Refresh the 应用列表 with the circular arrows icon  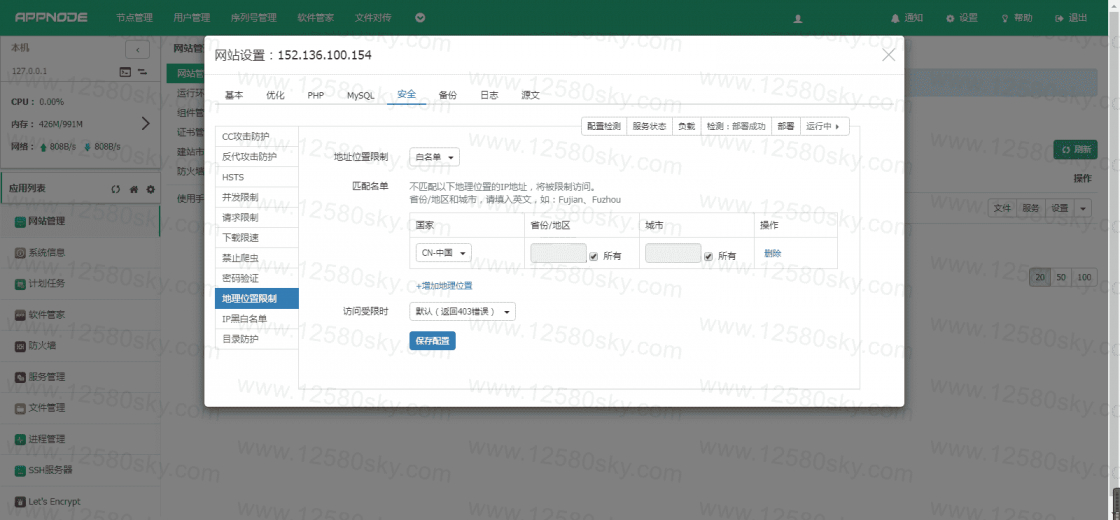click(x=116, y=189)
